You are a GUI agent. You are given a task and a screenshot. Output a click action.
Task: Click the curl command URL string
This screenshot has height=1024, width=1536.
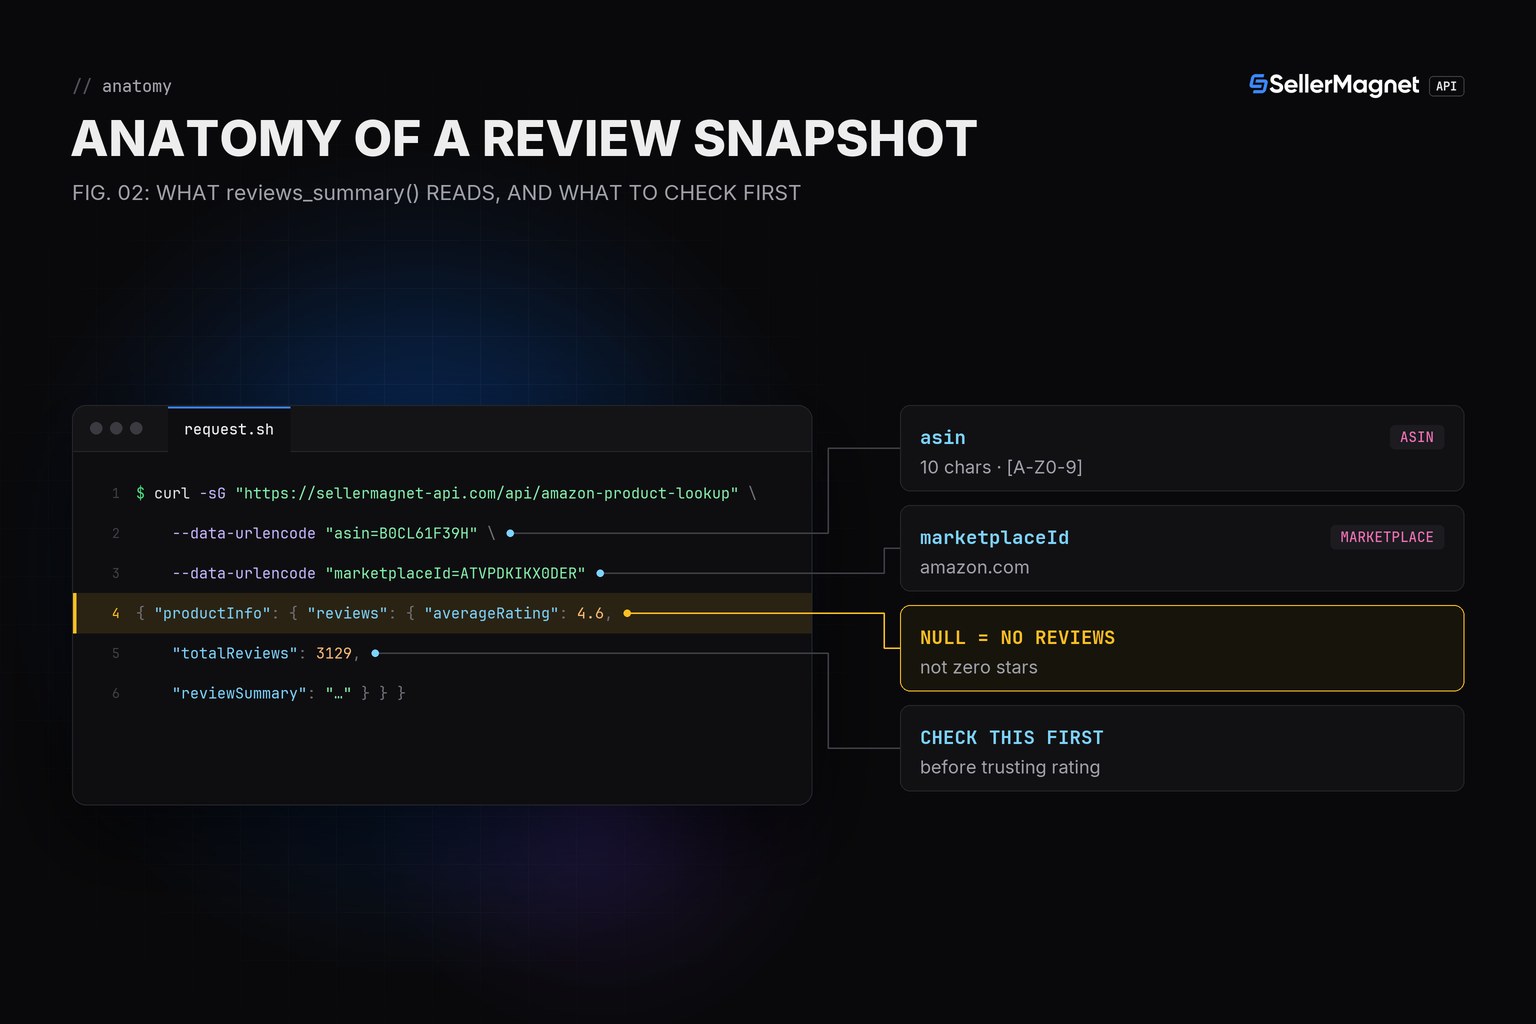487,493
